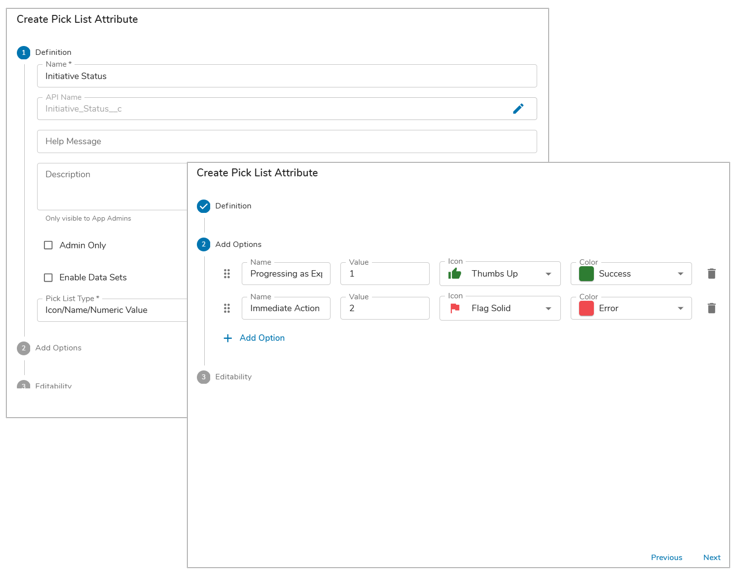Viewport: 736px width, 575px height.
Task: Expand the Error color dropdown arrow
Action: click(680, 309)
